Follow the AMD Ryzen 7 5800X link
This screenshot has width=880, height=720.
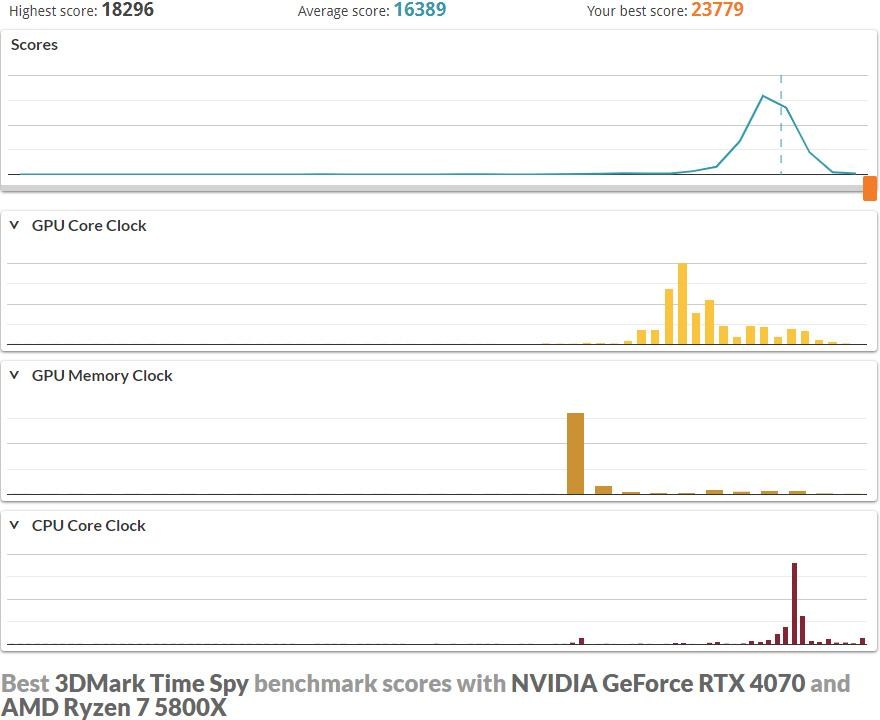(114, 708)
